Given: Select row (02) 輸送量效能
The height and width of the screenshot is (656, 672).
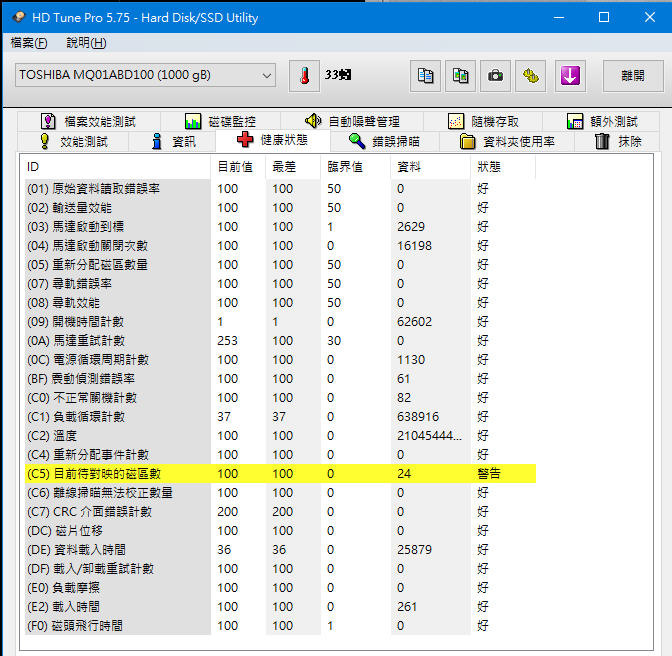Looking at the screenshot, I should [280, 208].
